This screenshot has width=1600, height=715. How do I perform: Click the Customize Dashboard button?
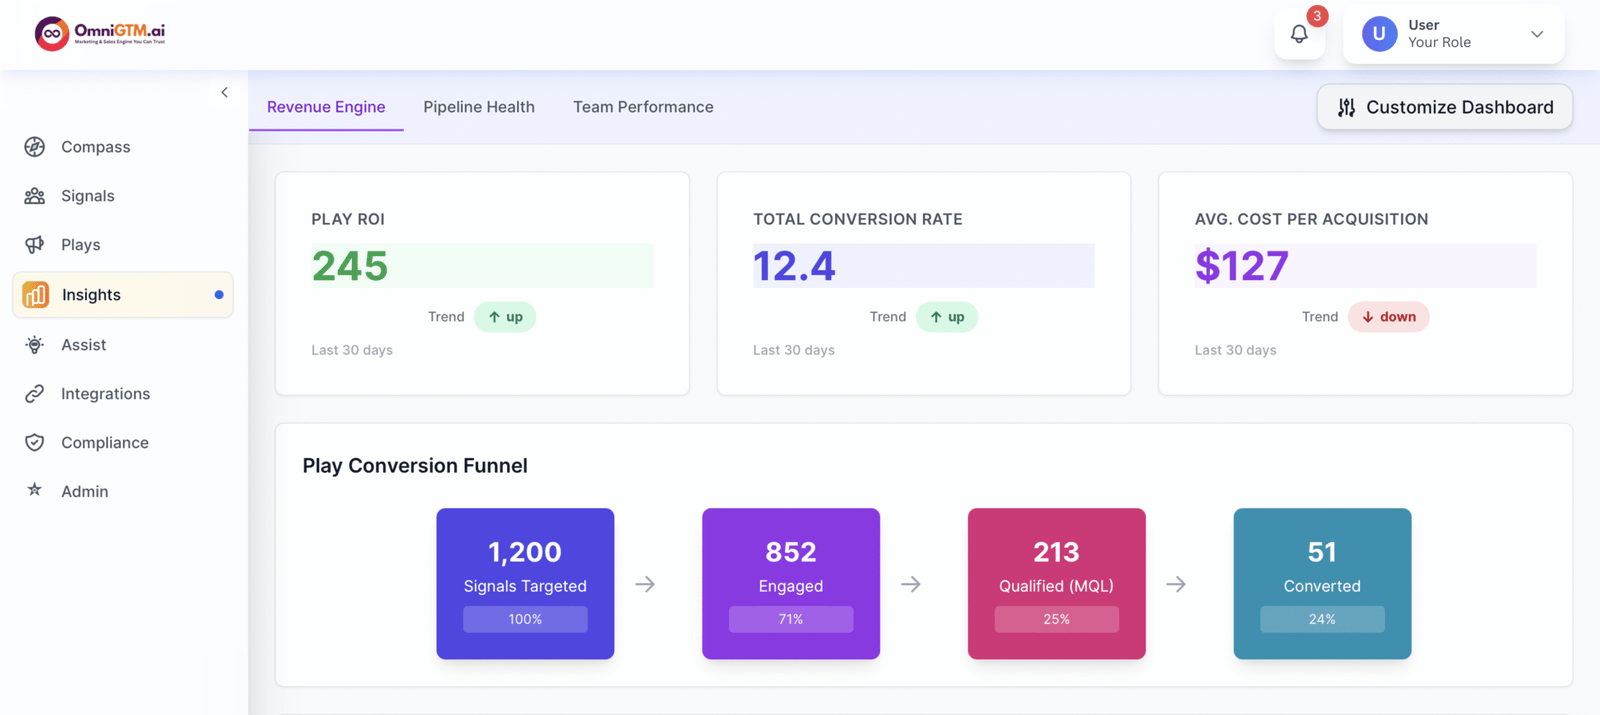(1444, 107)
